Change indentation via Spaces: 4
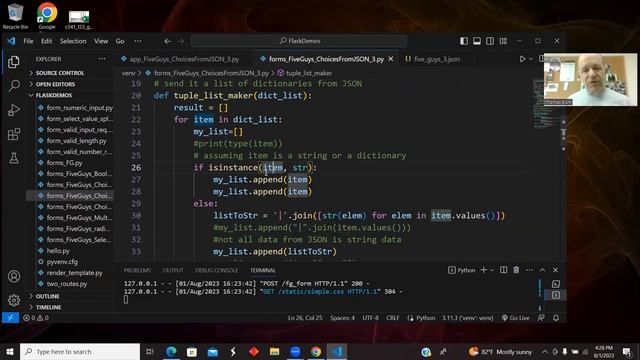The width and height of the screenshot is (640, 360). click(342, 318)
